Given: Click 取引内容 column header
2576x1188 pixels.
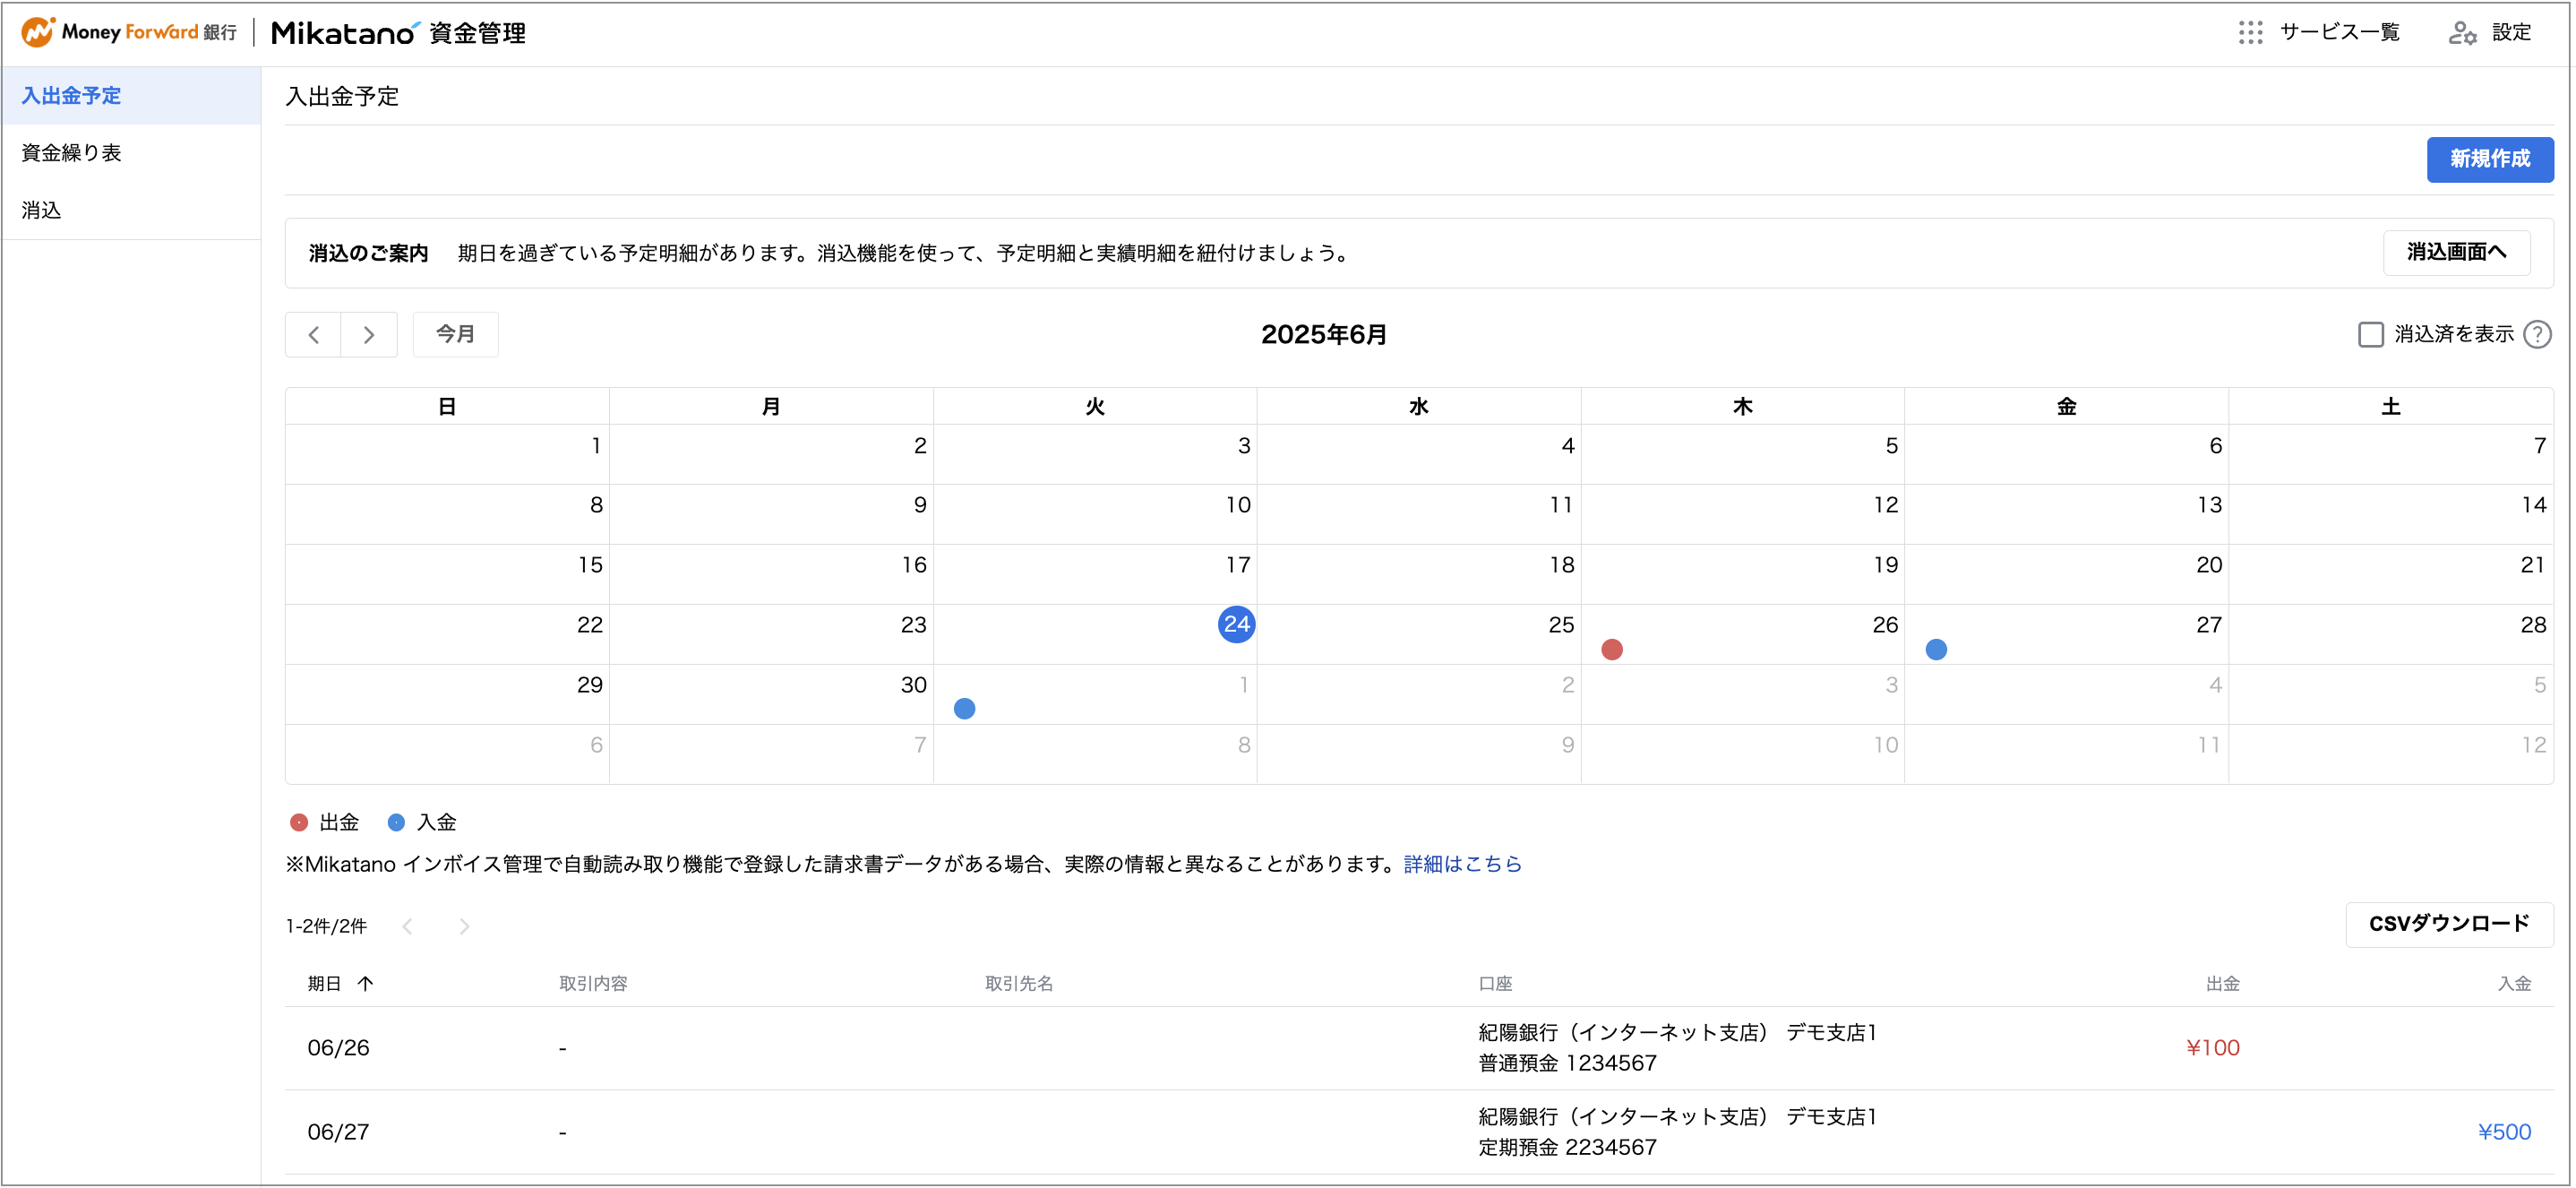Looking at the screenshot, I should pos(593,984).
